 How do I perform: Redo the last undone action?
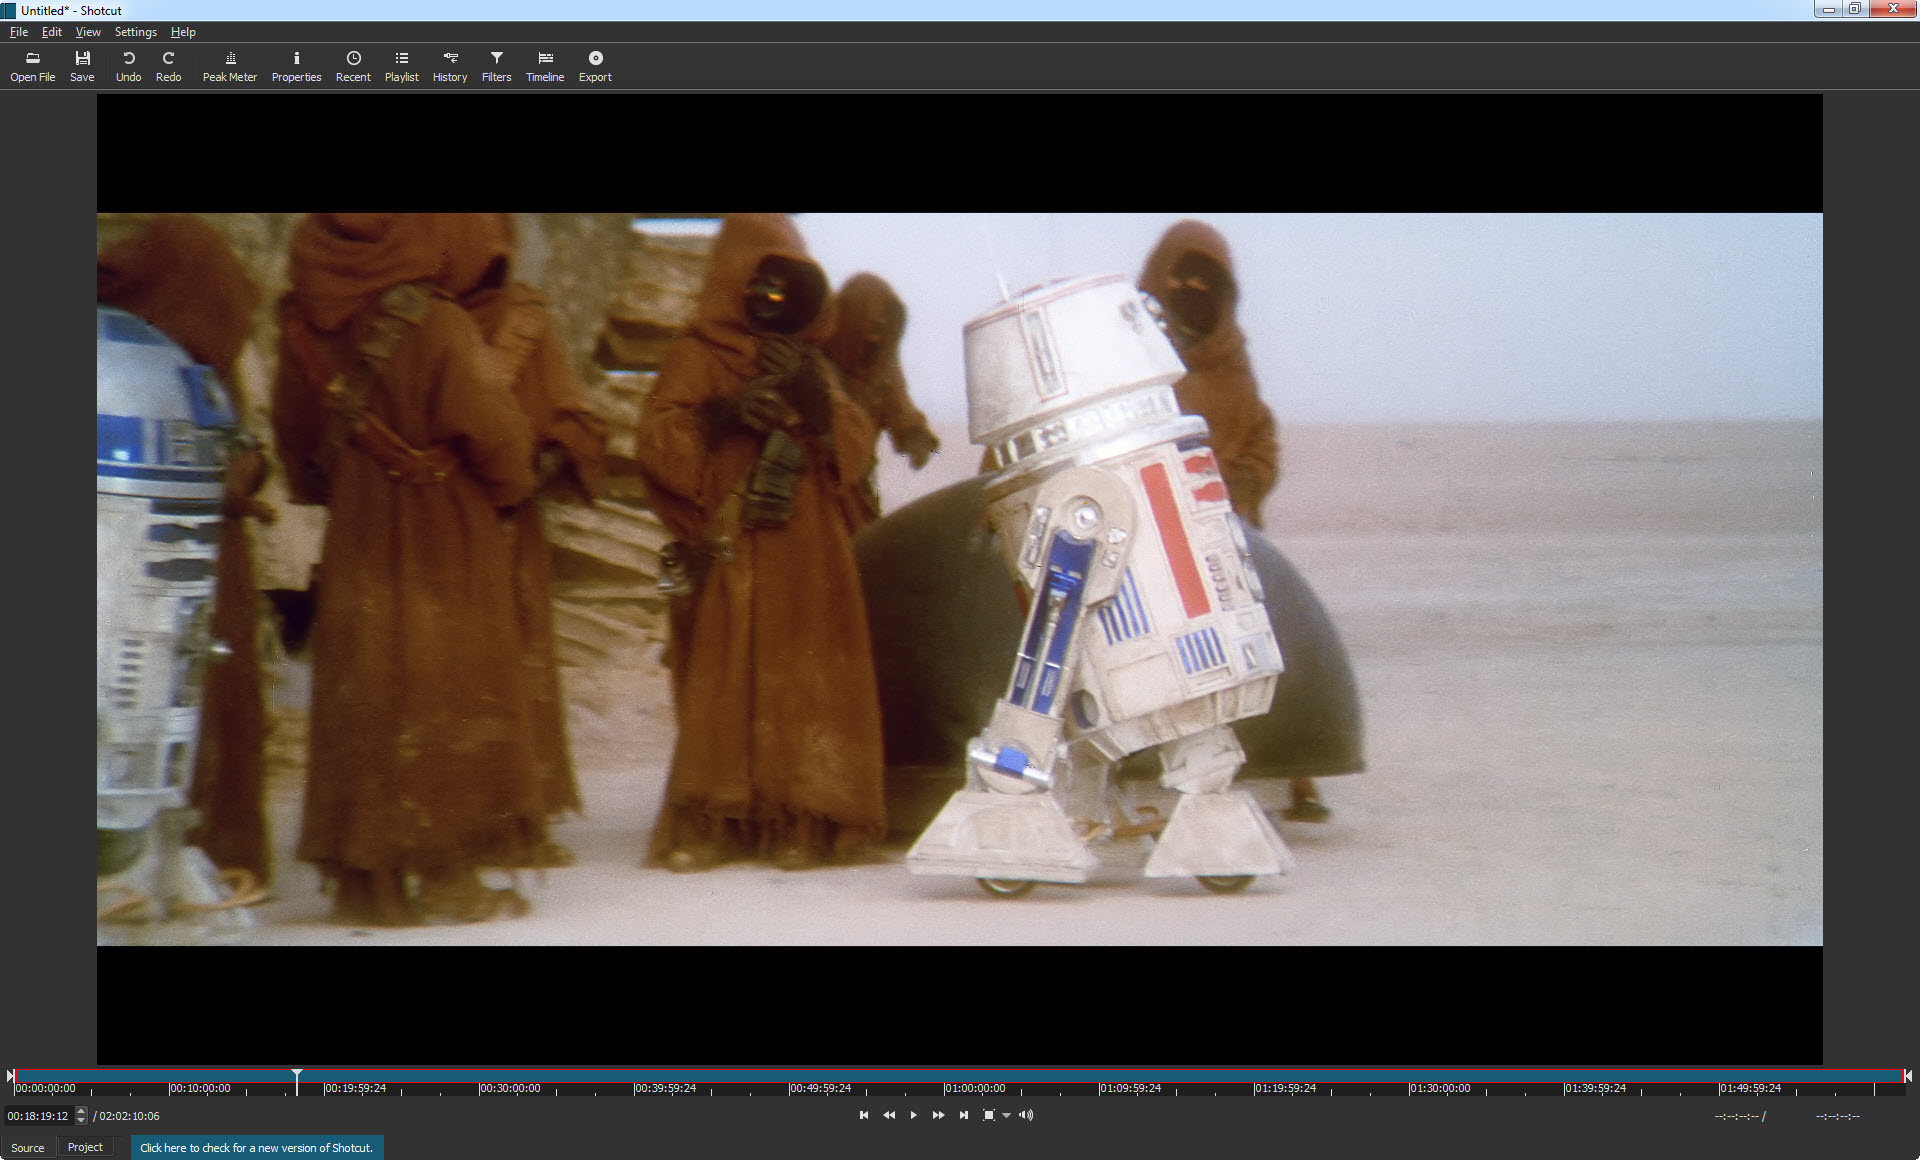point(168,66)
